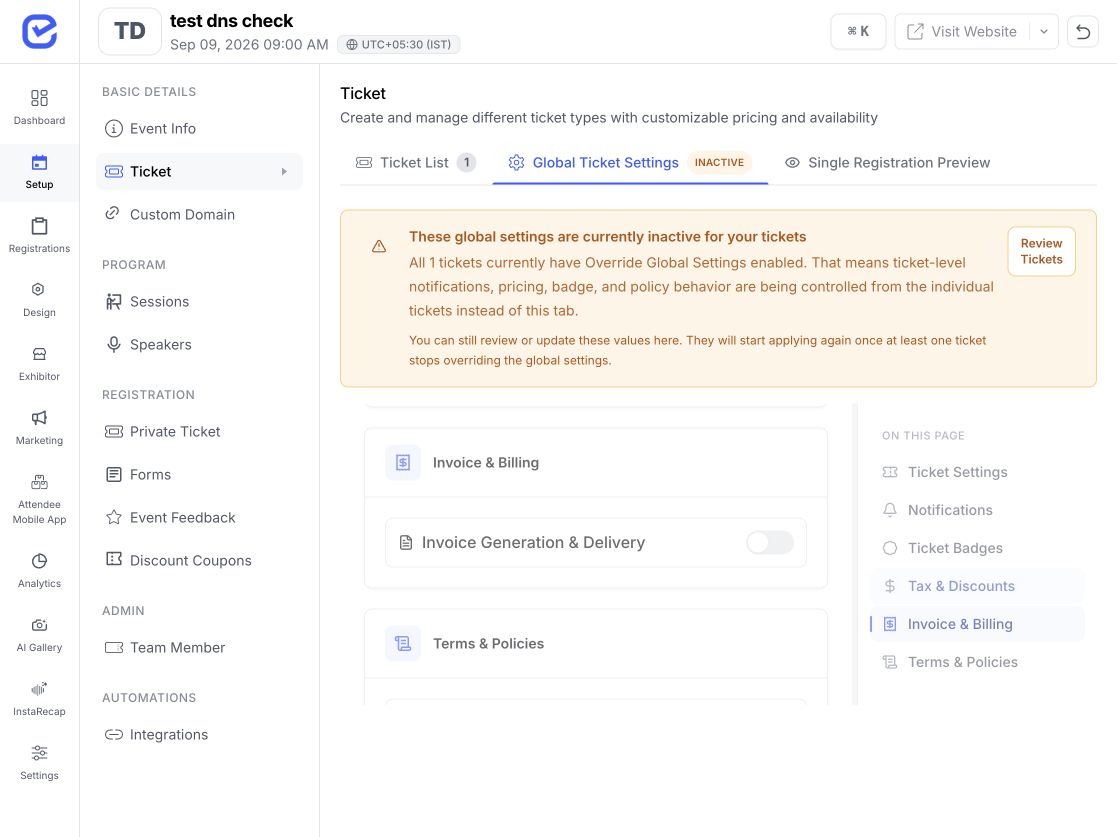Click Visit Website button

(962, 31)
